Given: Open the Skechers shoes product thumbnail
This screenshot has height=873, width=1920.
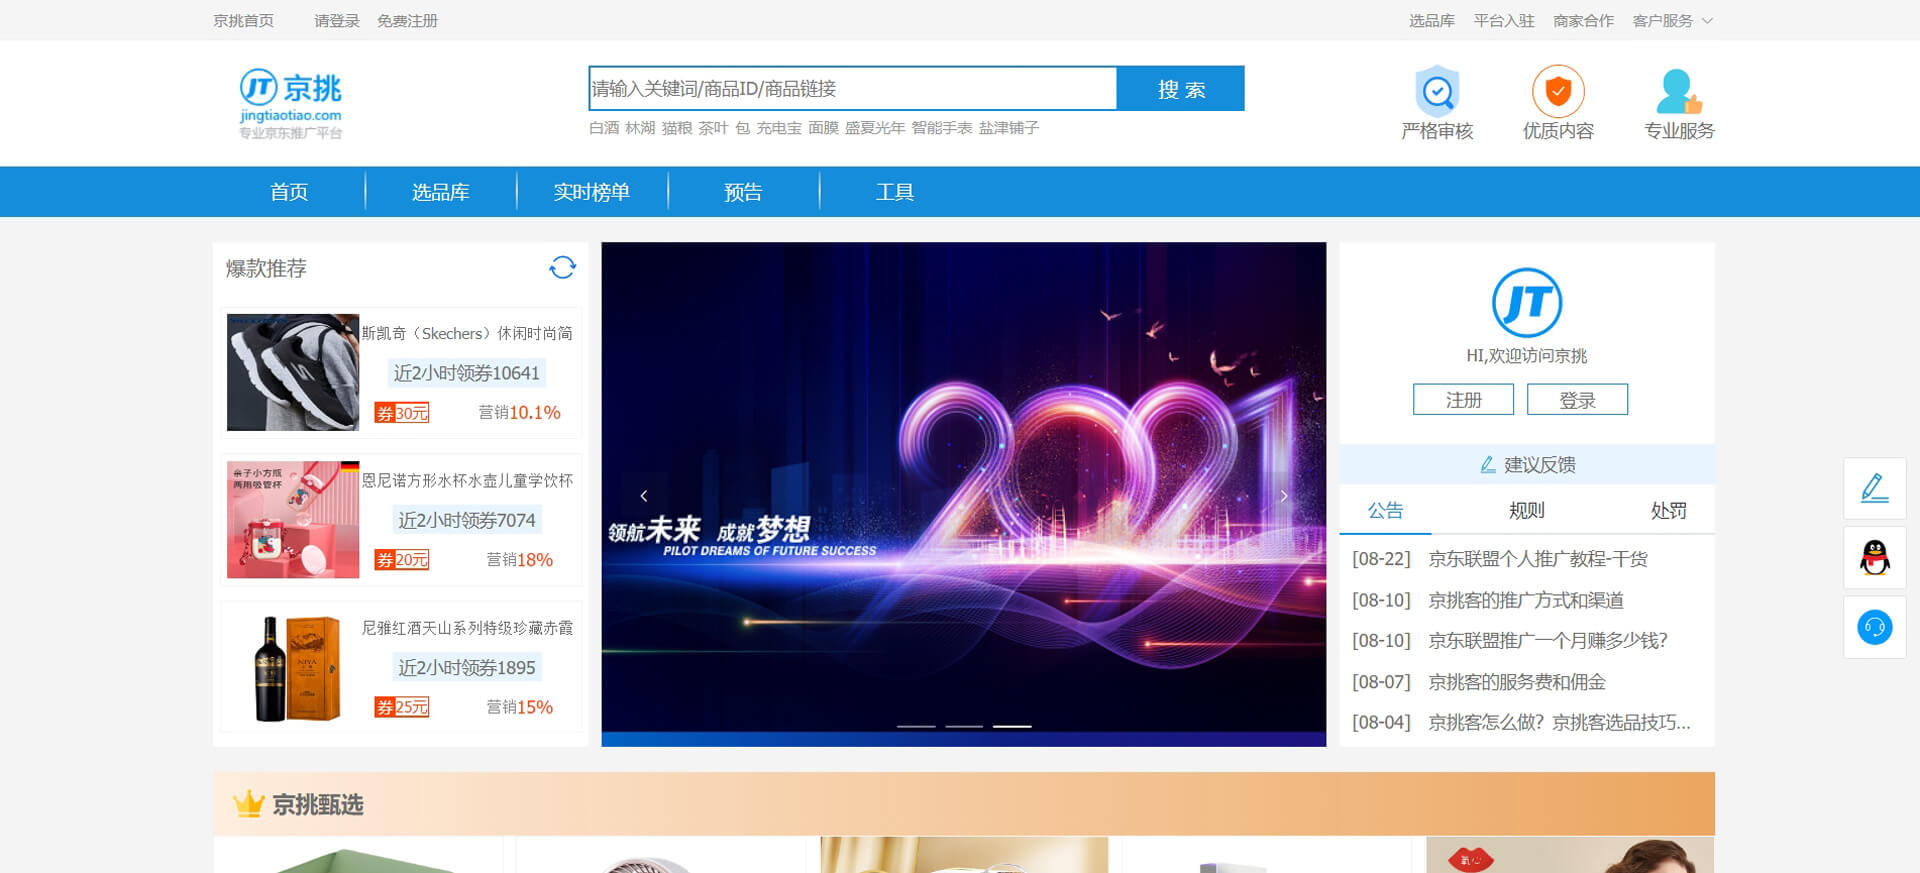Looking at the screenshot, I should (x=292, y=373).
